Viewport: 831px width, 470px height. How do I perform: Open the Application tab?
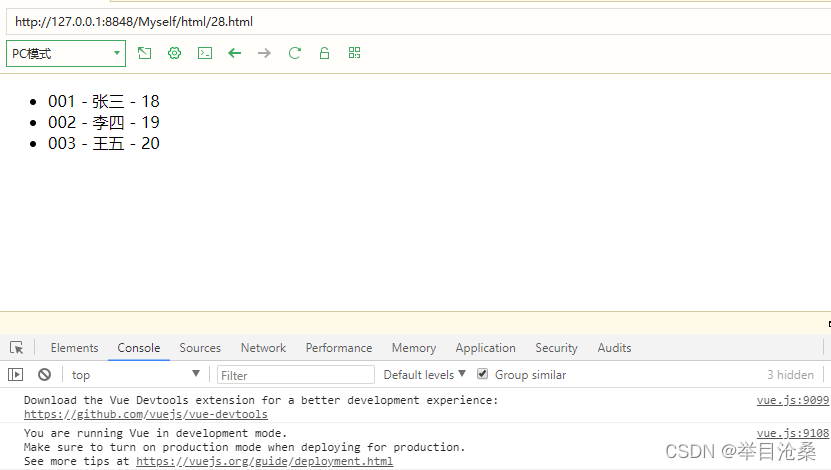pyautogui.click(x=485, y=348)
